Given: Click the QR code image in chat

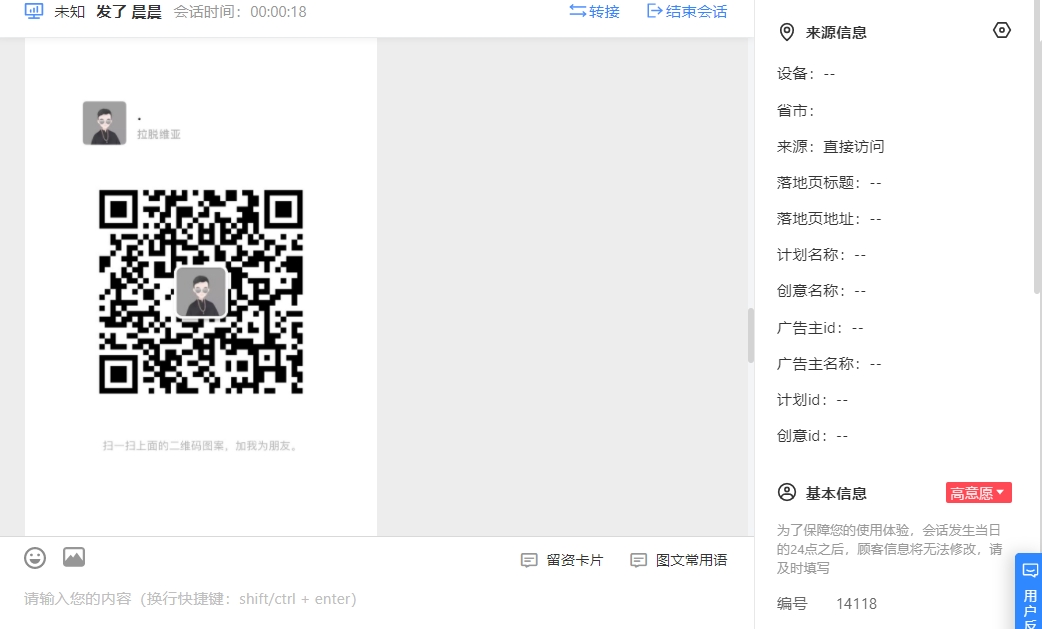Looking at the screenshot, I should click(201, 292).
